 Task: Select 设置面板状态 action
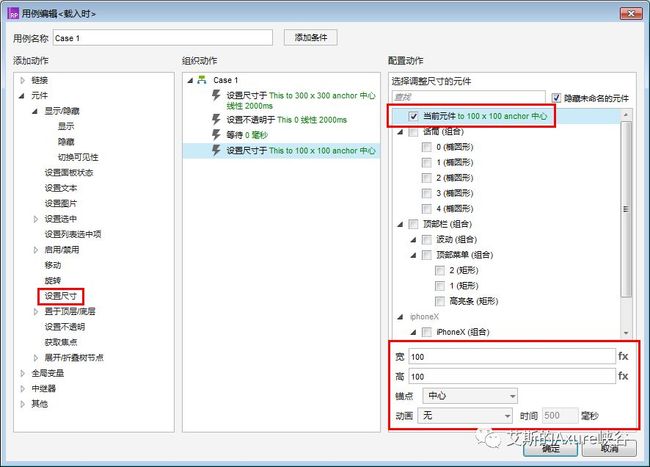69,172
